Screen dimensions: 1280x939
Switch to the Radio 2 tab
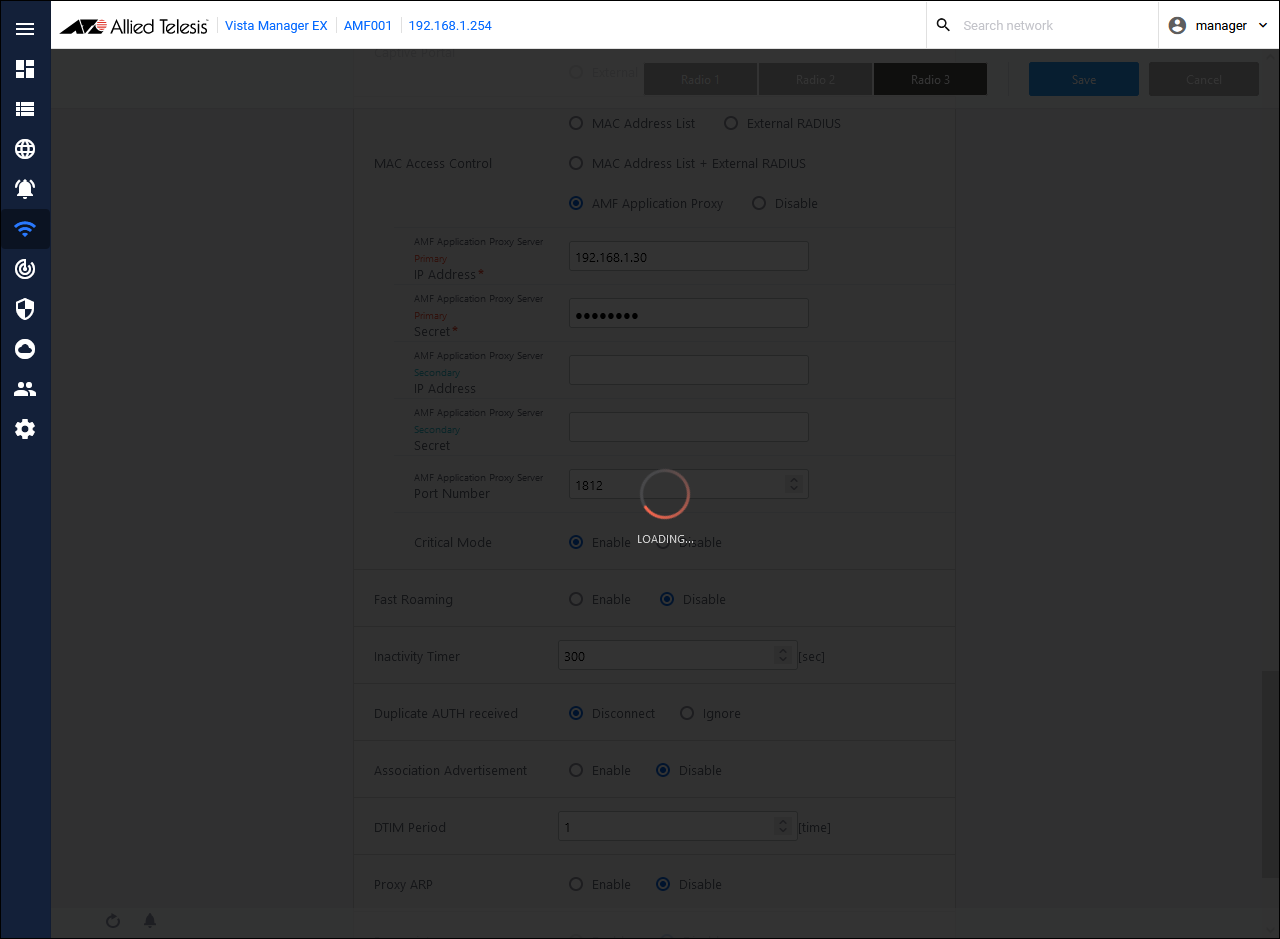coord(815,79)
